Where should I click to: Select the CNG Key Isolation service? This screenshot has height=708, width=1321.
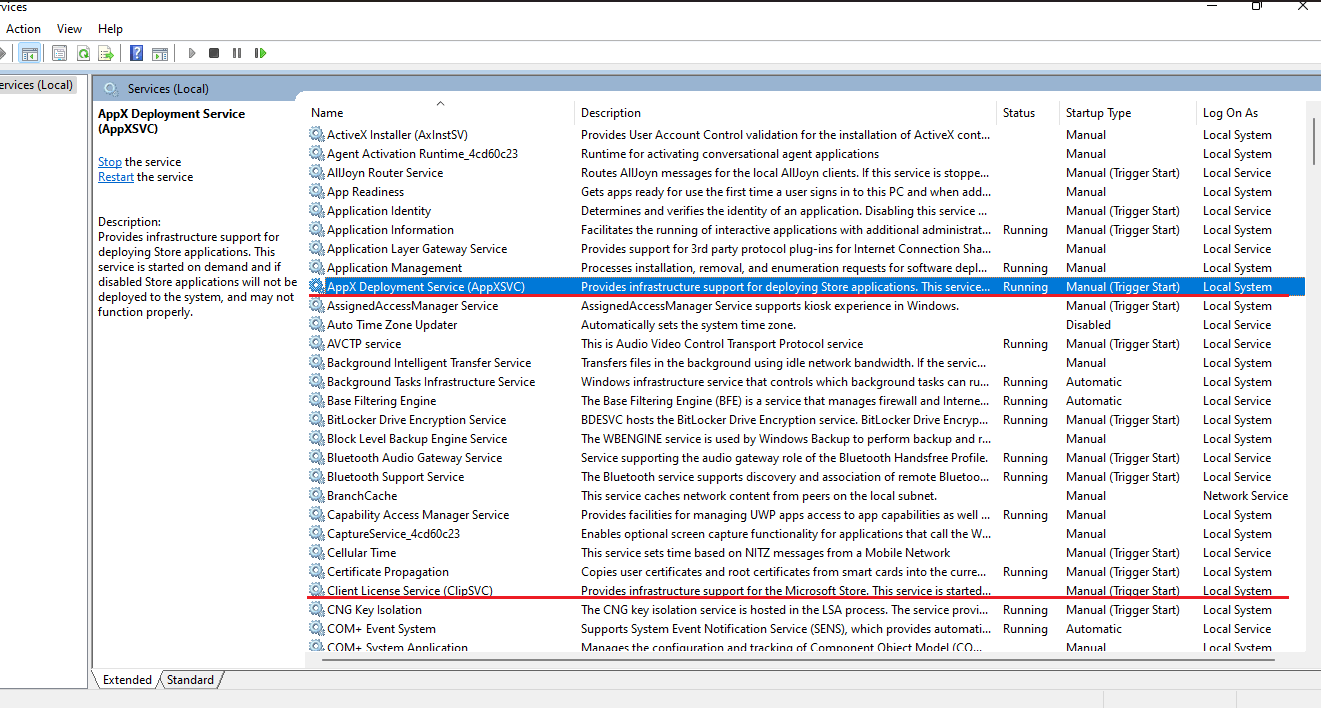point(374,610)
